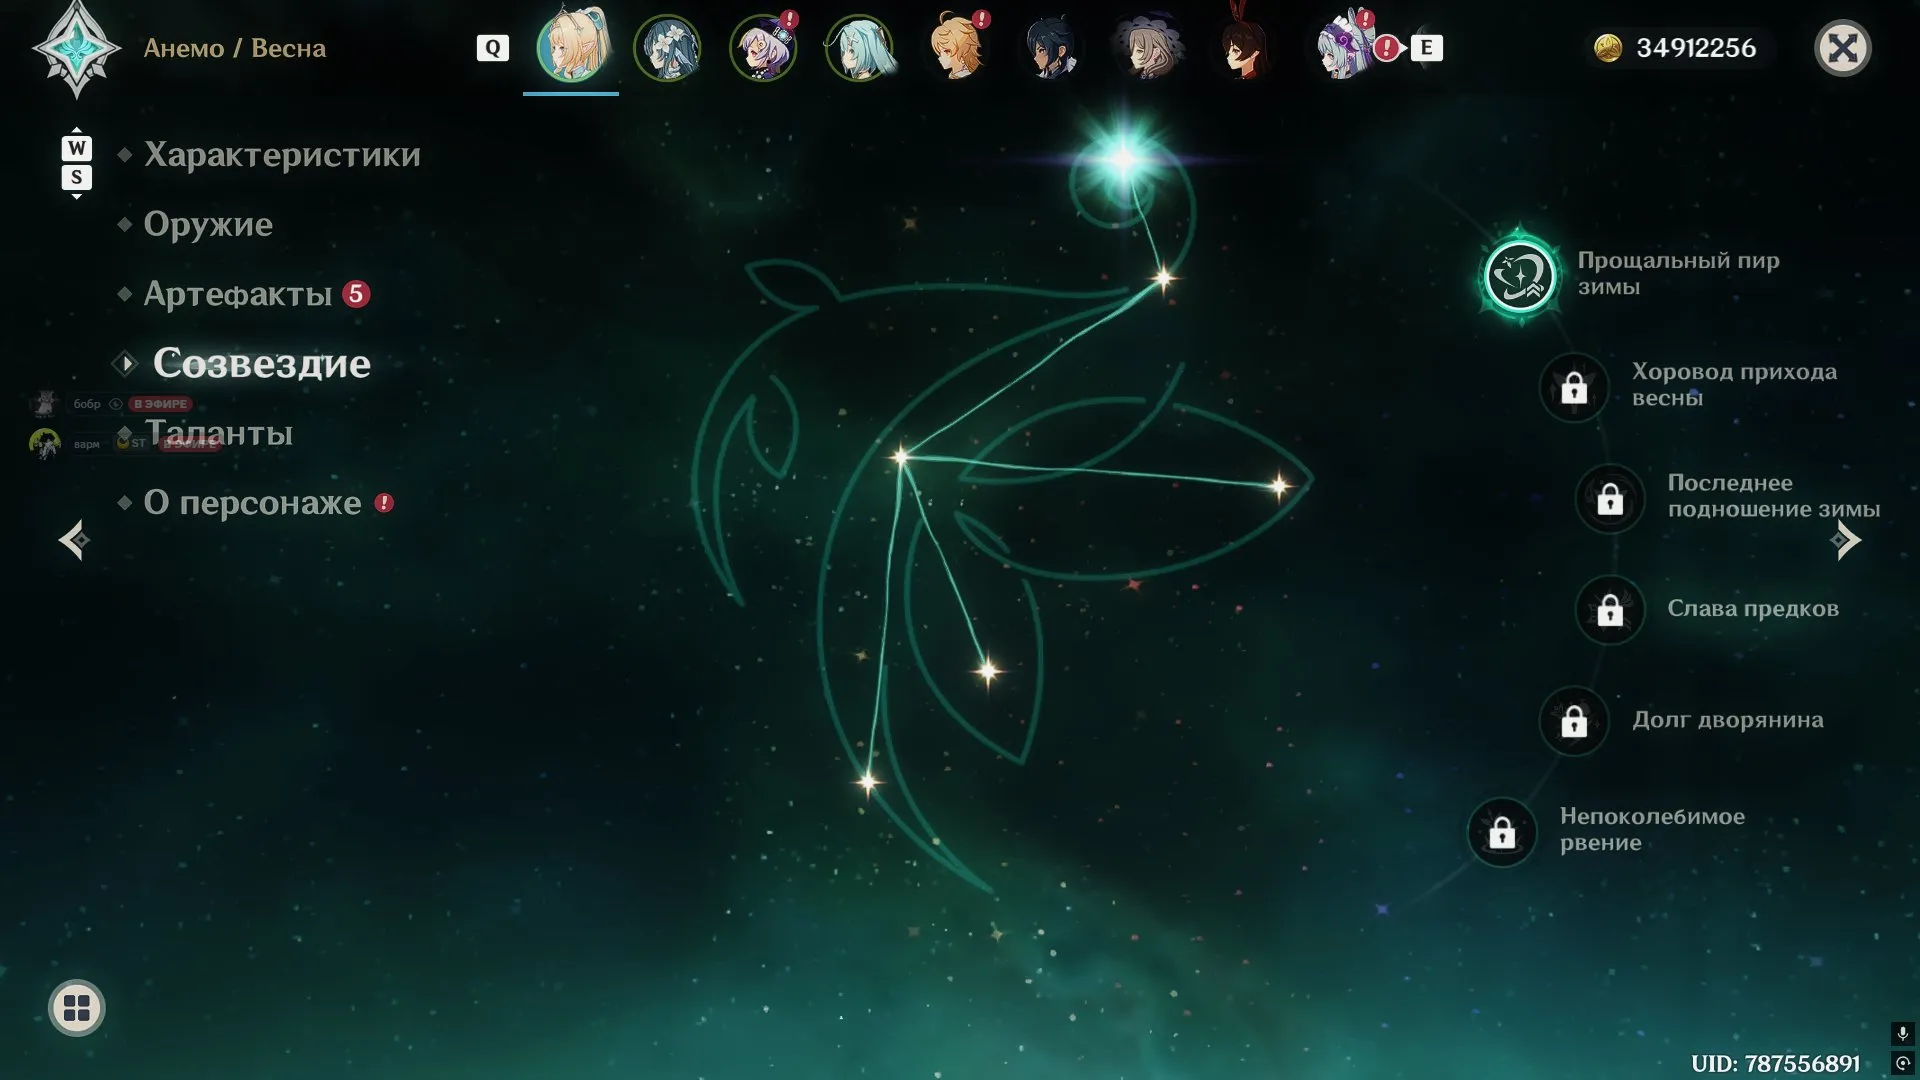The width and height of the screenshot is (1920, 1080).
Task: Select the locked constellation Последнее подношение зимы
Action: pyautogui.click(x=1610, y=498)
